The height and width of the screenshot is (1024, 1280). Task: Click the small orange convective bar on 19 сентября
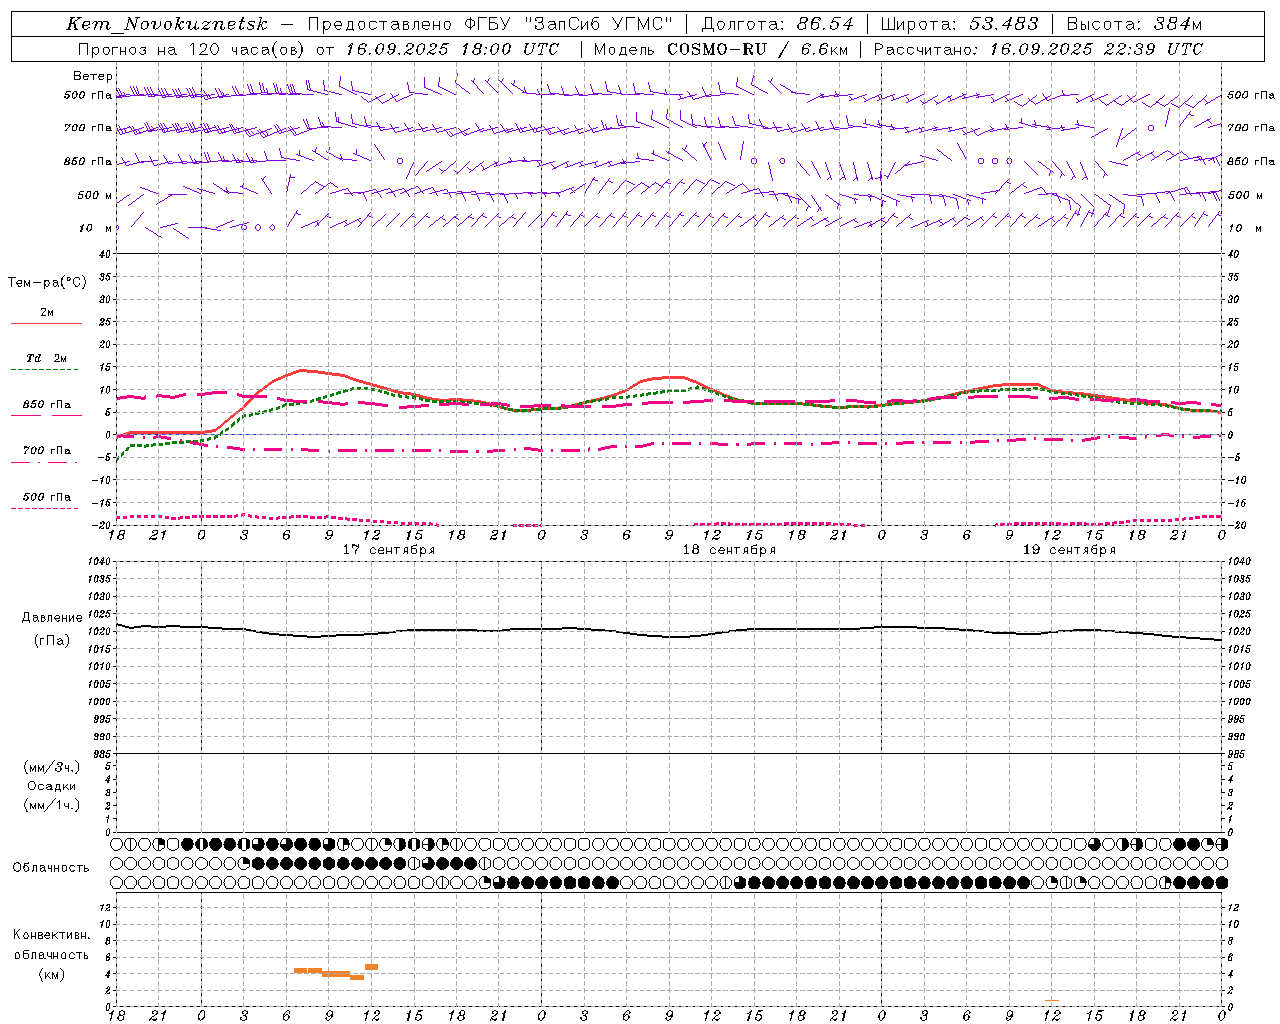1052,1000
